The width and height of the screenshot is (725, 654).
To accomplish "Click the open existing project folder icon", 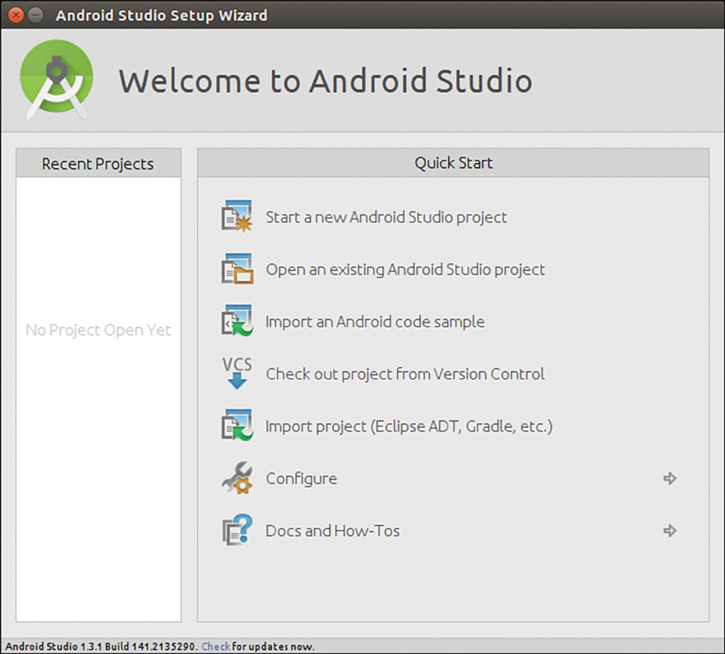I will click(237, 269).
